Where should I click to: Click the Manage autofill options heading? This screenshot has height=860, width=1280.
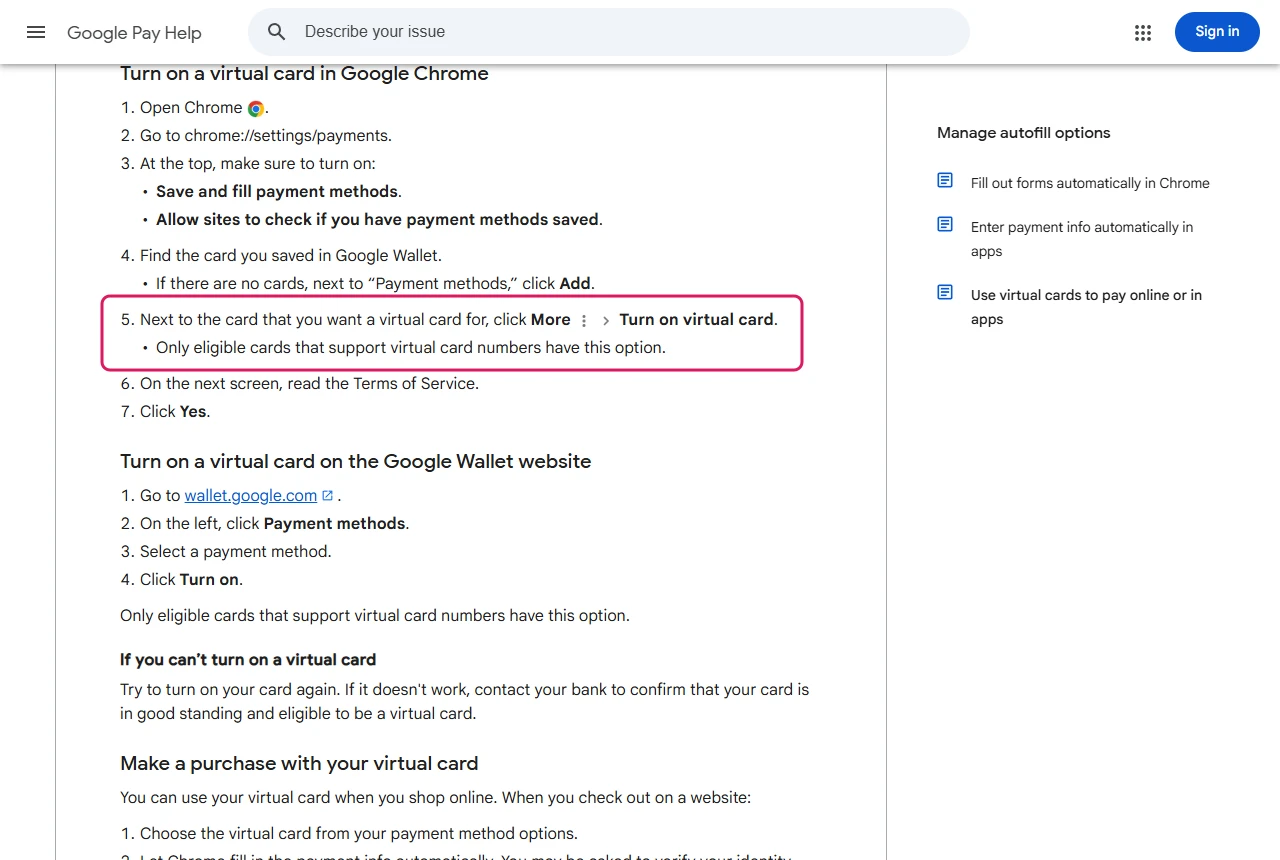[x=1024, y=133]
